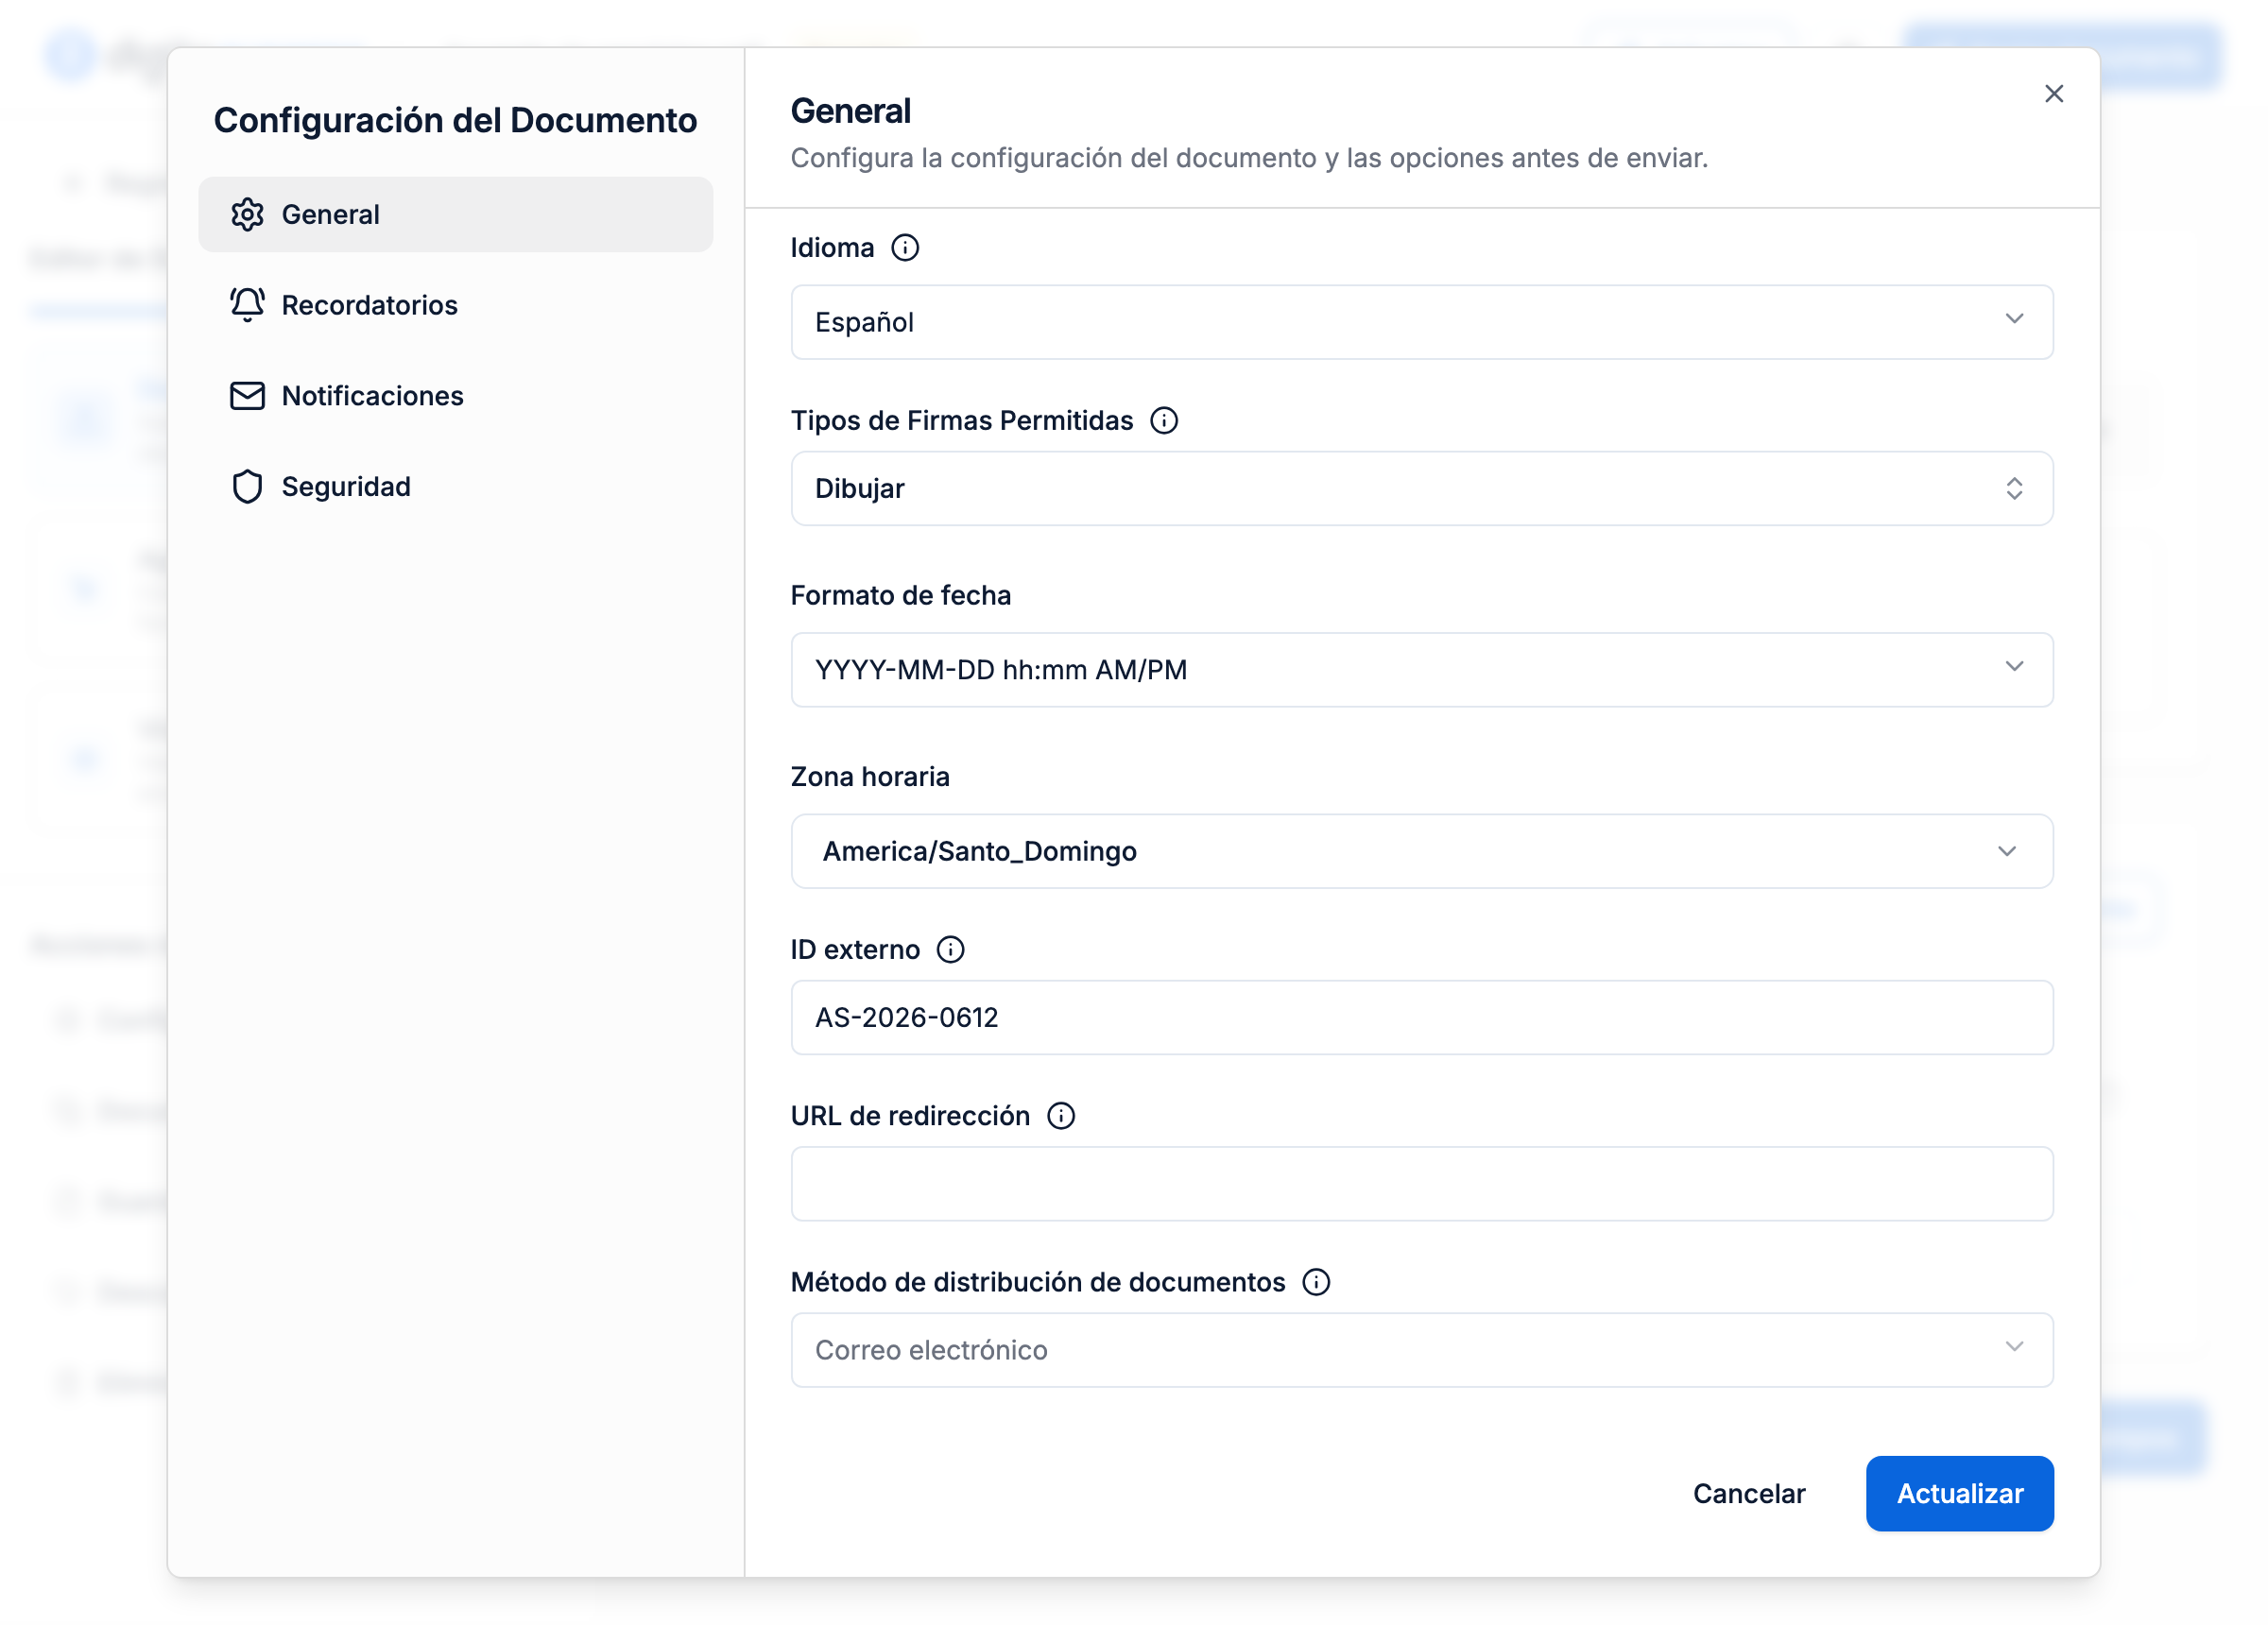Click the 'Configuración del Documento' heading
Image resolution: width=2268 pixels, height=1625 pixels.
(x=456, y=120)
